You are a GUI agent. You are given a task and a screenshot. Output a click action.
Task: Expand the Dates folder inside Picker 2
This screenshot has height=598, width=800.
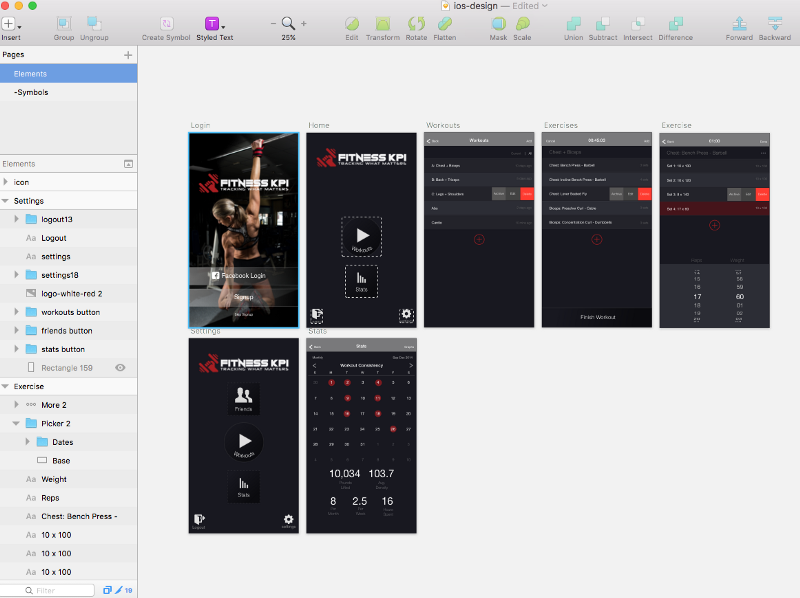[x=28, y=442]
